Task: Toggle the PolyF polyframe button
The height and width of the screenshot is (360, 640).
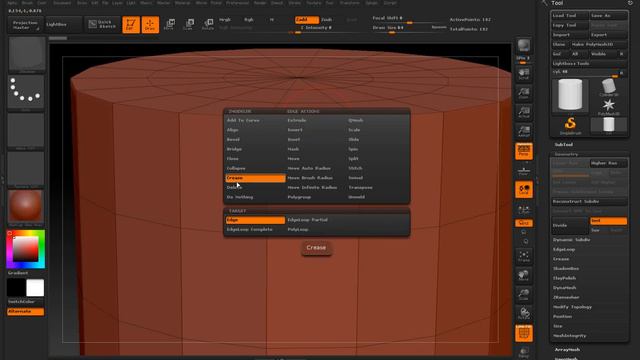Action: click(524, 333)
